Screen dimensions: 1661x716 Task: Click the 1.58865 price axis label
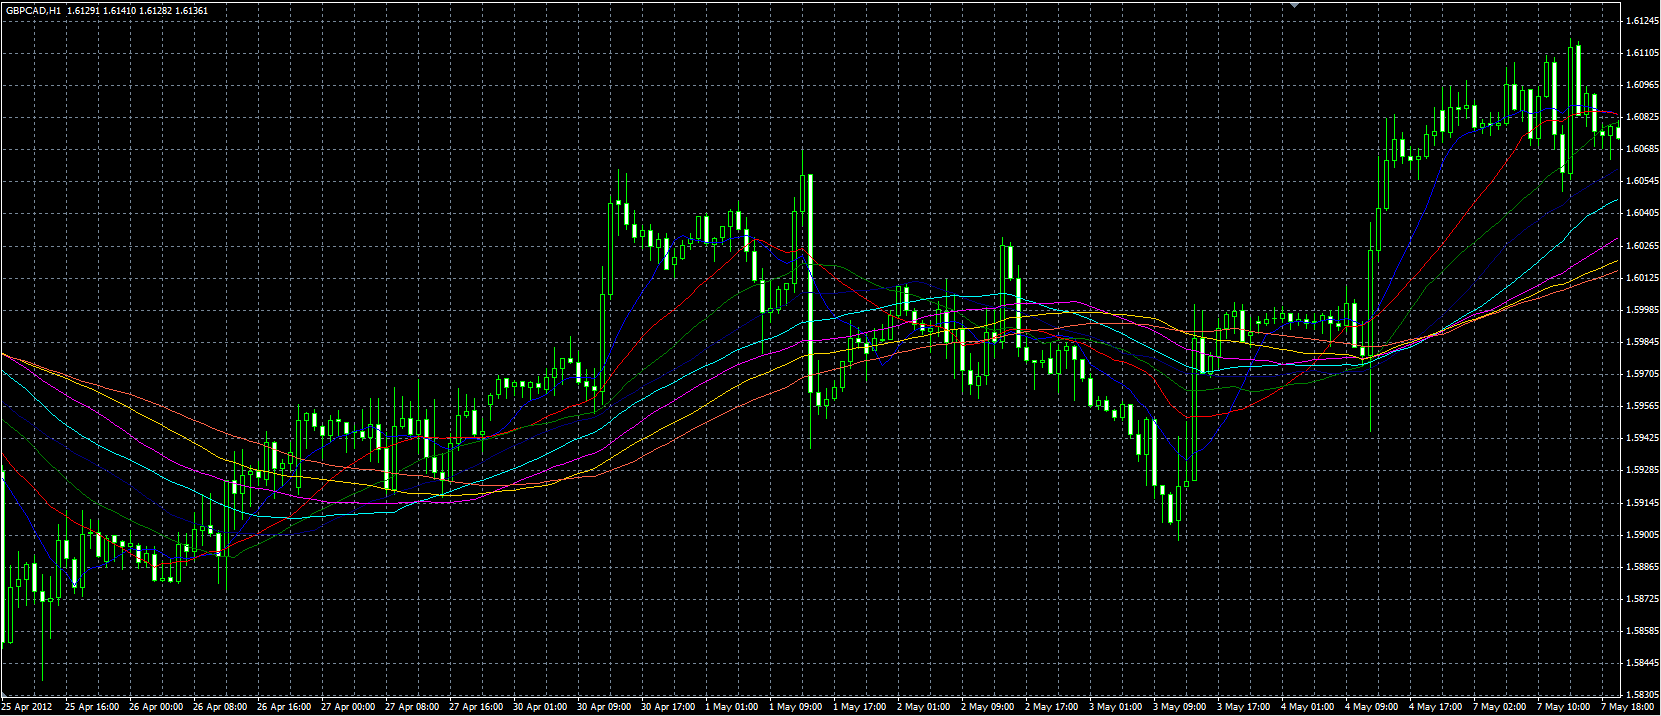click(x=1642, y=567)
